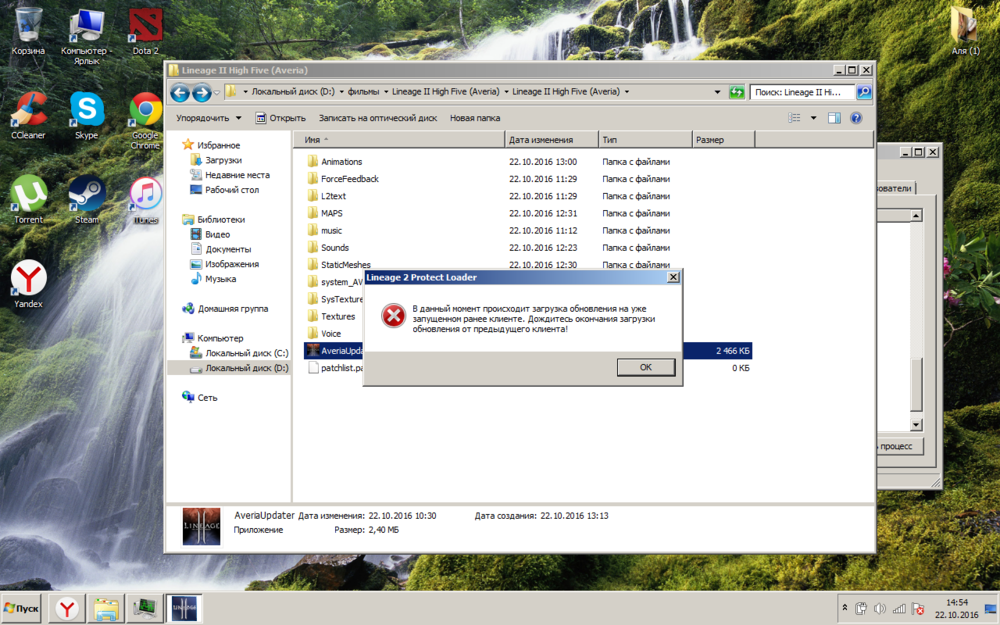The height and width of the screenshot is (625, 1000).
Task: Select the CCleaner desktop icon
Action: click(28, 112)
